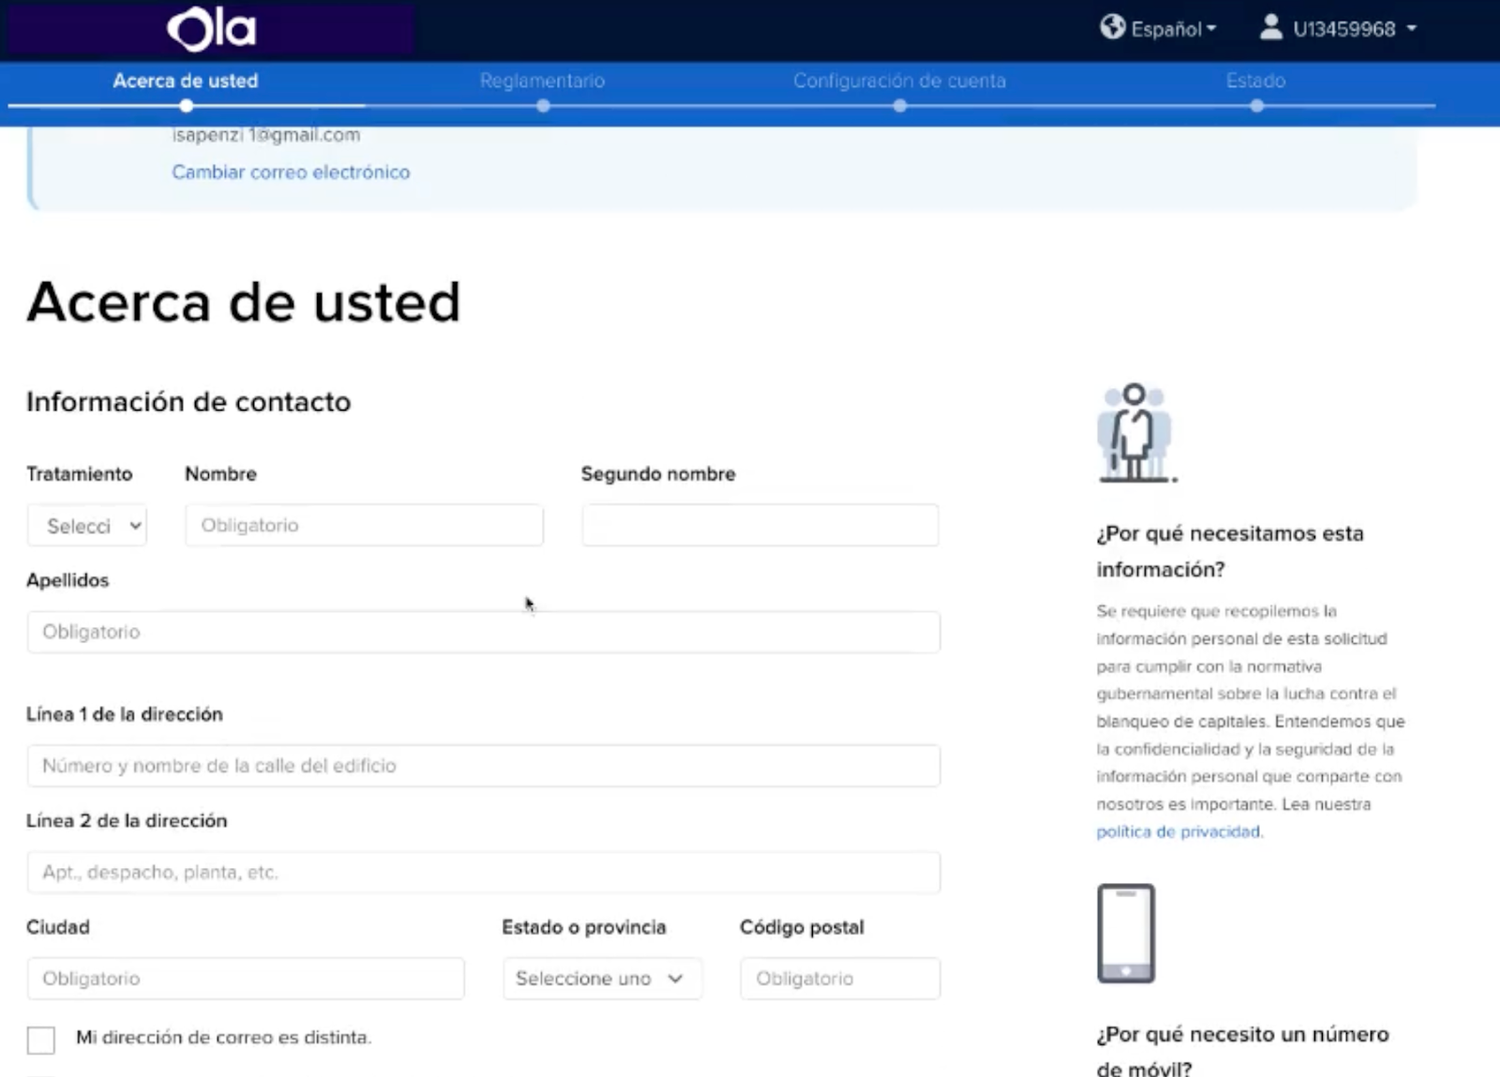1500x1077 pixels.
Task: Click into the Apellidos field
Action: click(x=483, y=632)
